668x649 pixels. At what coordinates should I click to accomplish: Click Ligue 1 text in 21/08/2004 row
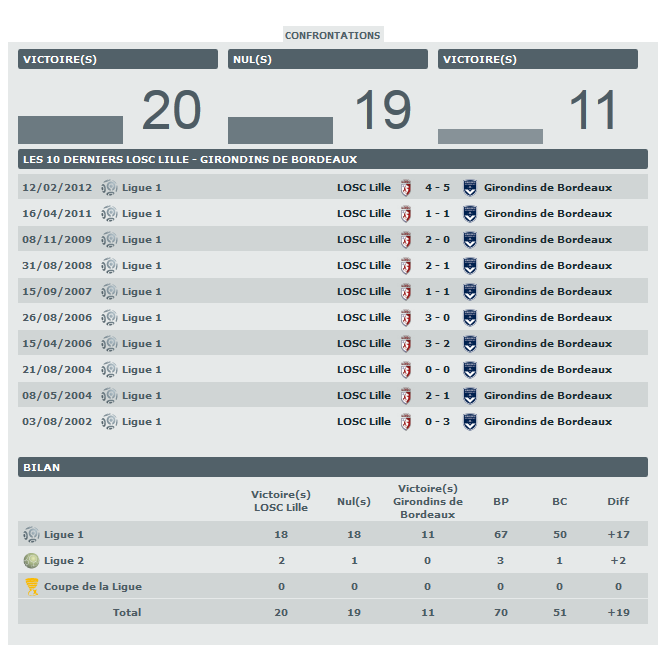(142, 370)
